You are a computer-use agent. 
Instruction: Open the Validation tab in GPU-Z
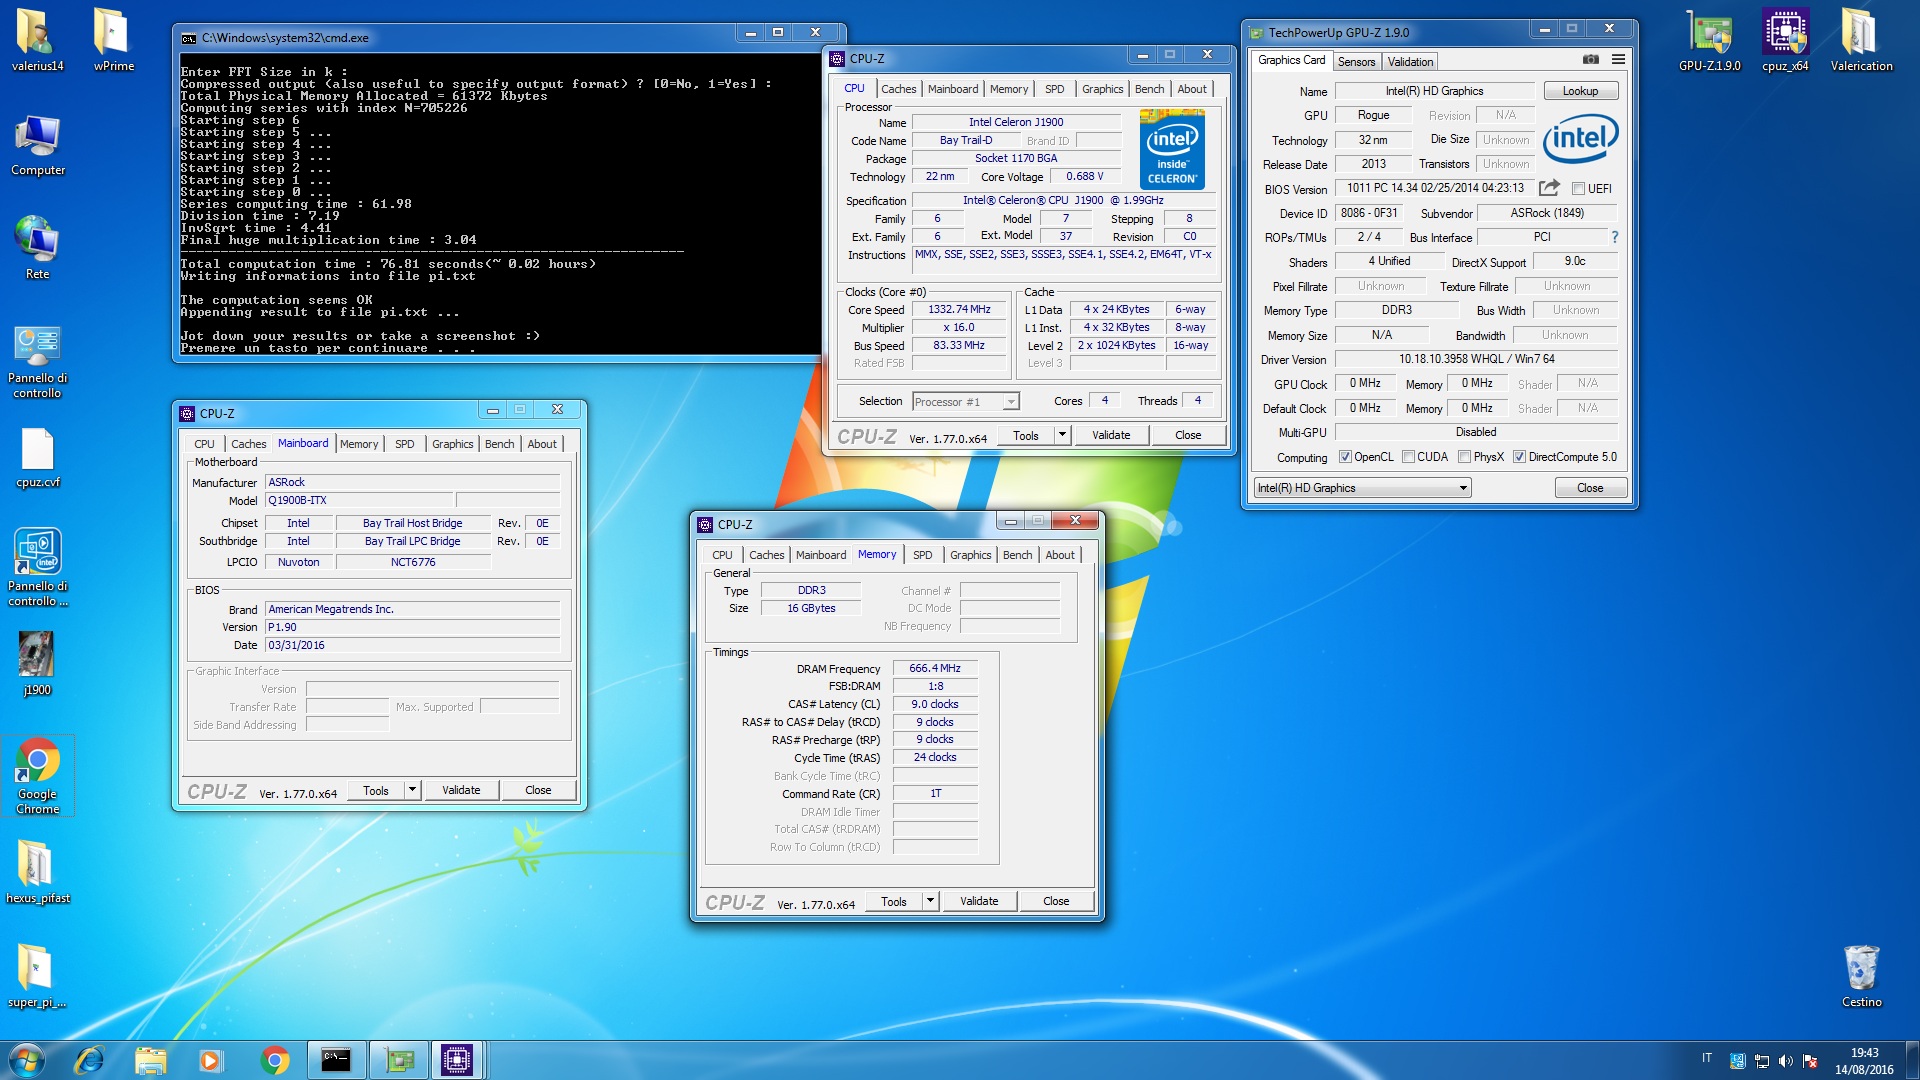(x=1410, y=62)
